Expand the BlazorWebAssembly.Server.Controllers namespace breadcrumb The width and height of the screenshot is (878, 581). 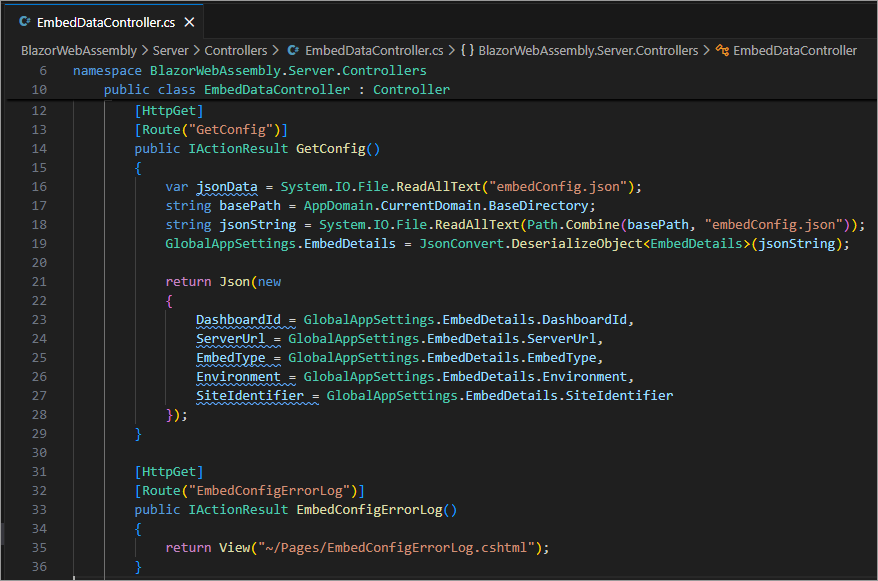click(x=590, y=50)
